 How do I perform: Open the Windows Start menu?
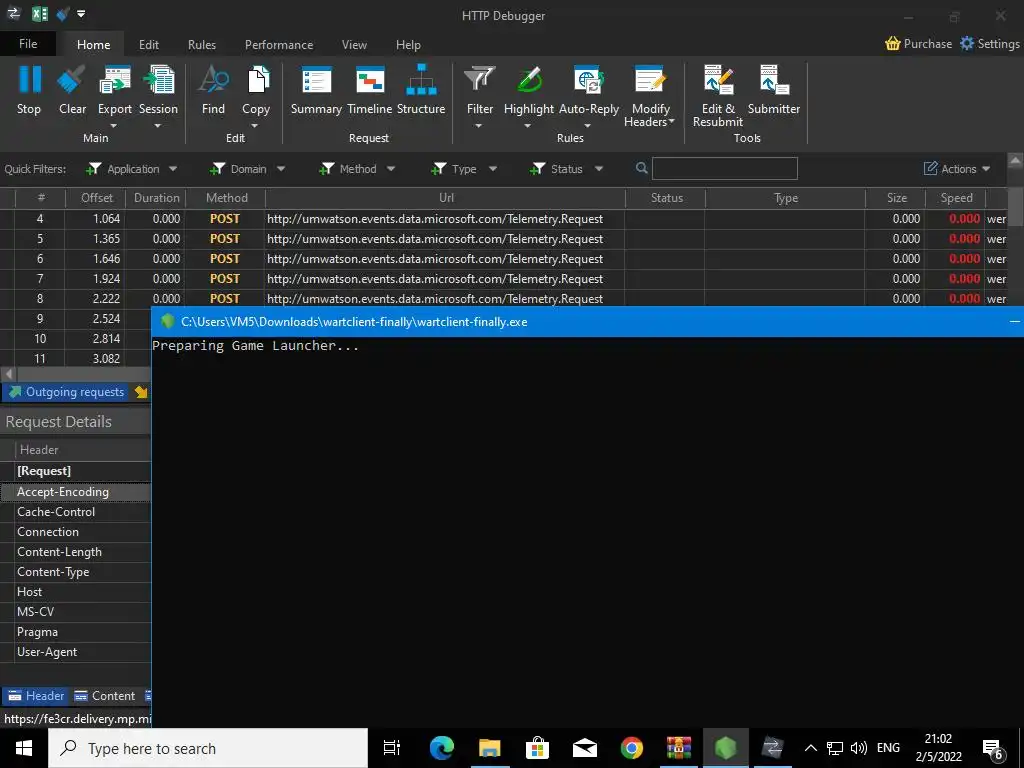point(24,748)
